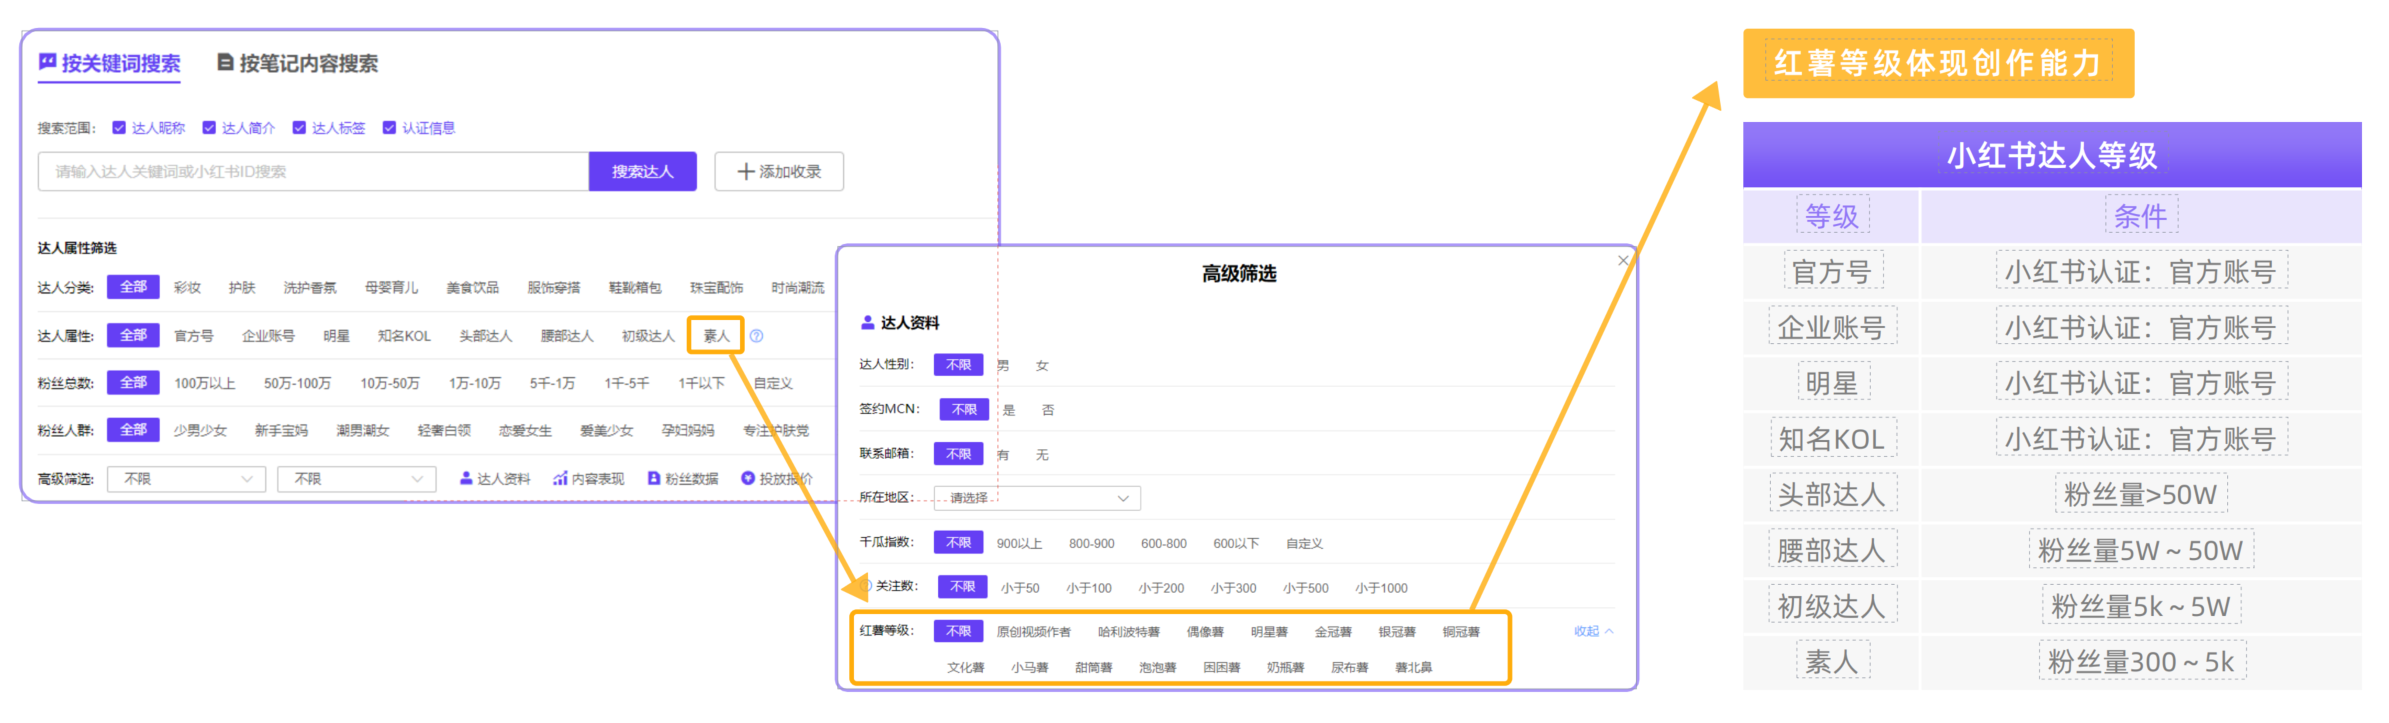Collapse 红薯等级 with 收起
Viewport: 2389px width, 723px height.
click(x=1593, y=631)
